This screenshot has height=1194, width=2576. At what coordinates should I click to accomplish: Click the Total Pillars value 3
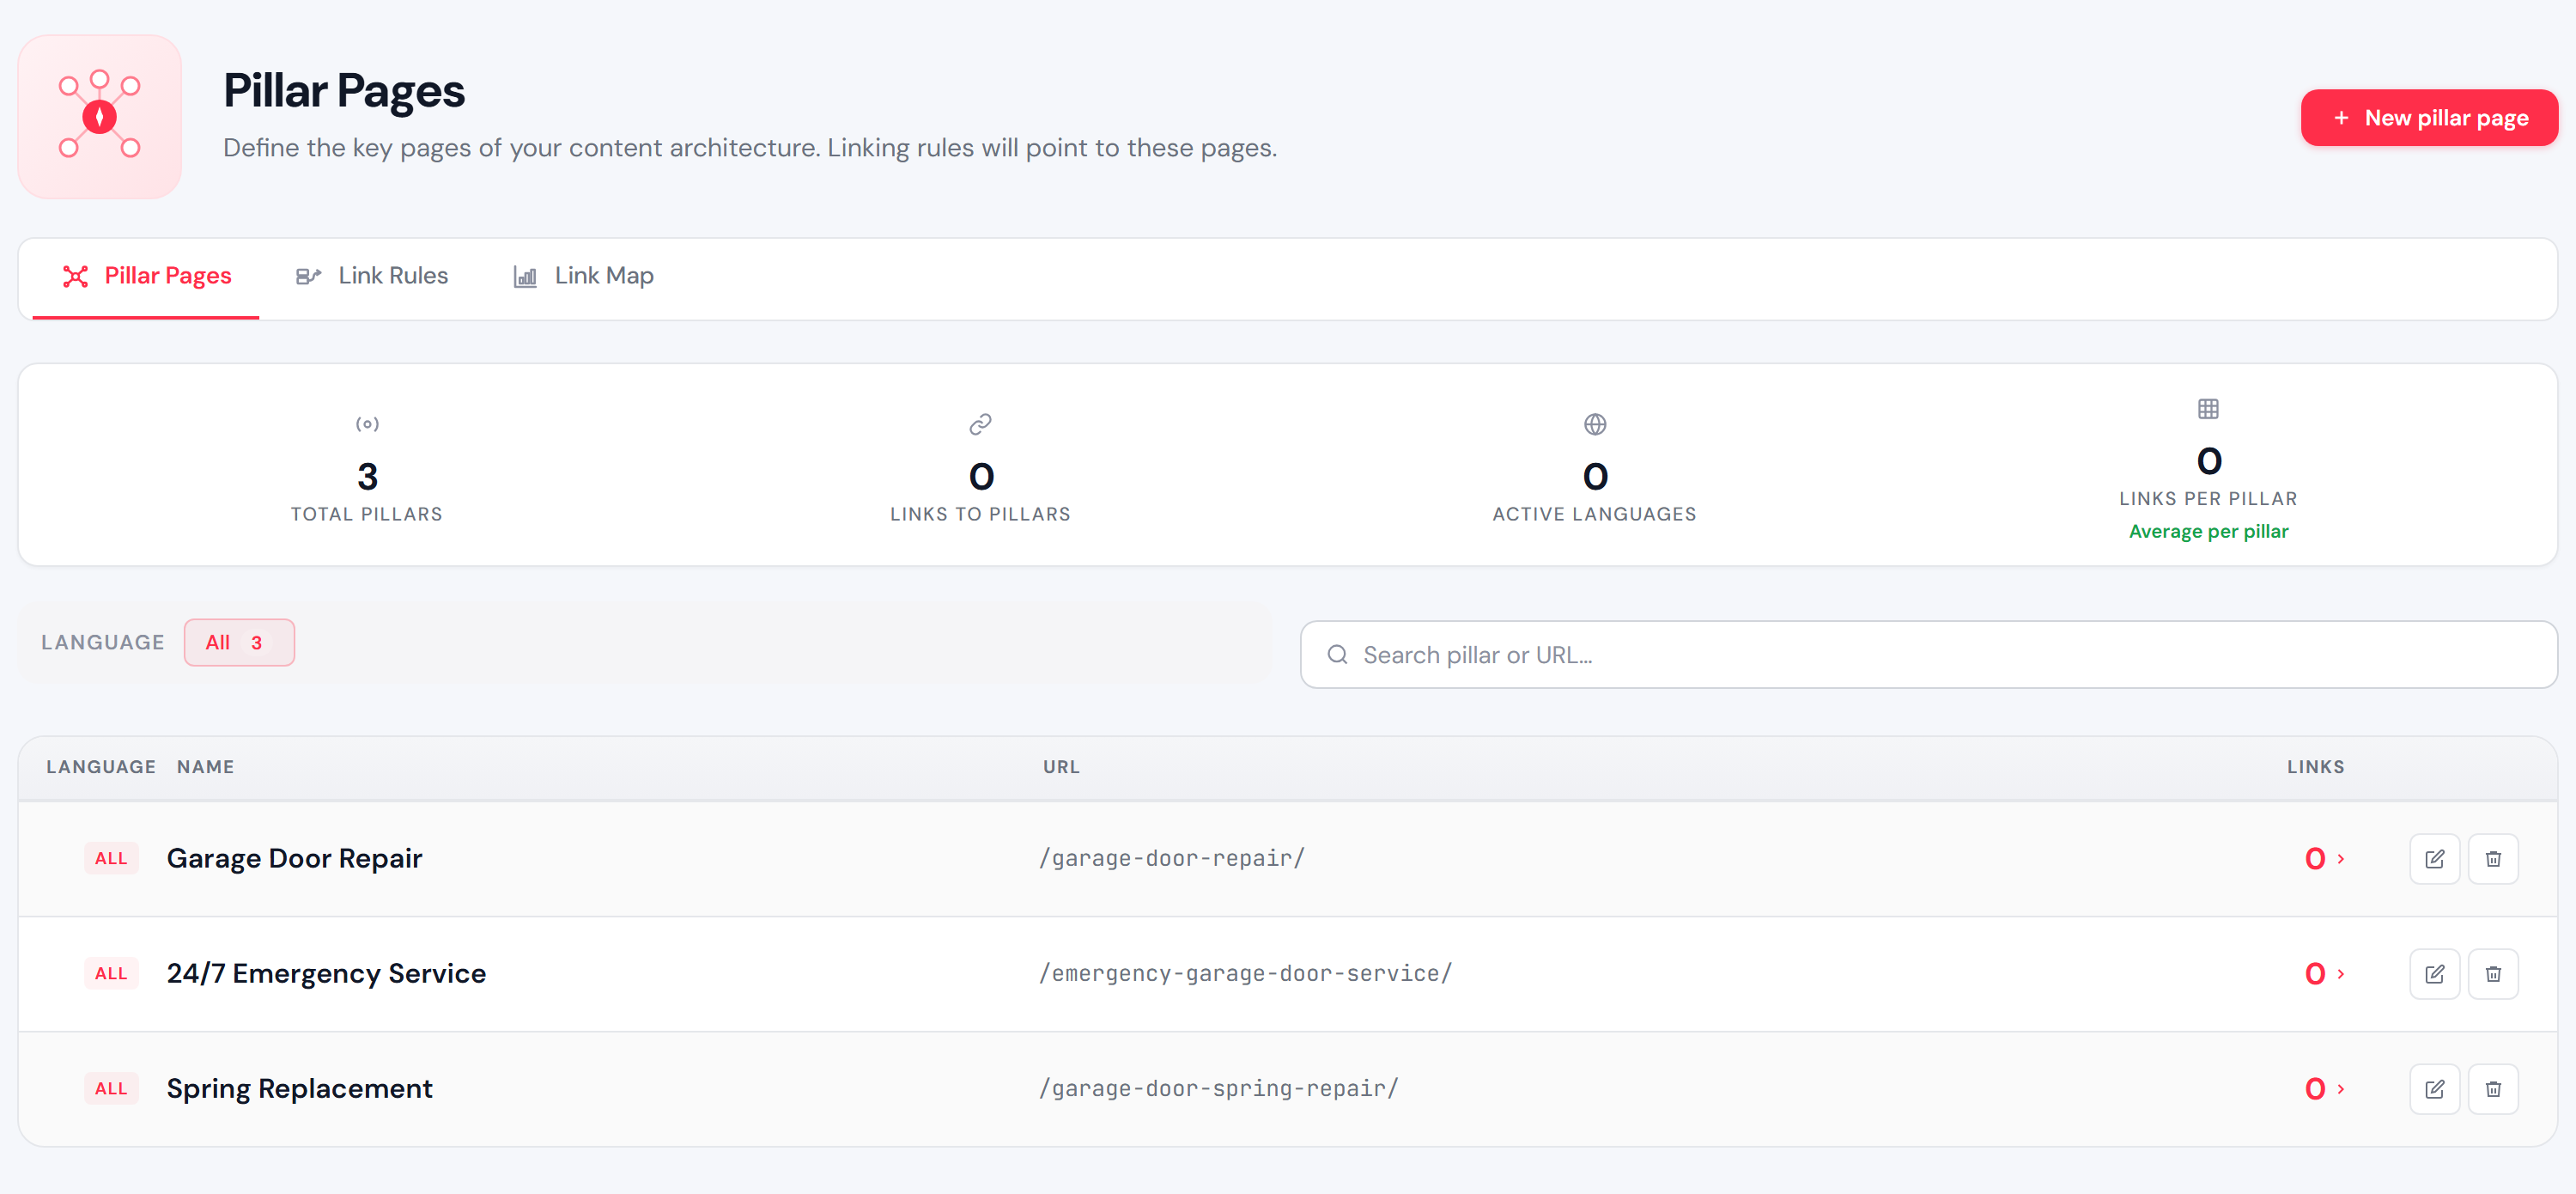tap(367, 476)
